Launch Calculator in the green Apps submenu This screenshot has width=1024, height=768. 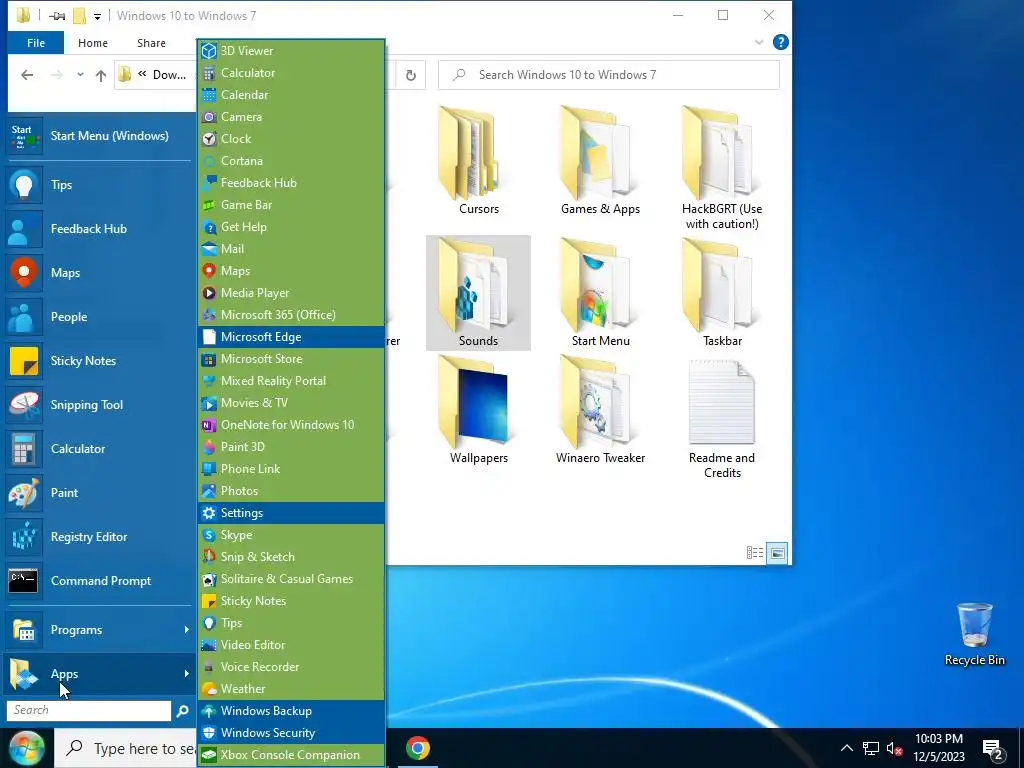pyautogui.click(x=291, y=73)
